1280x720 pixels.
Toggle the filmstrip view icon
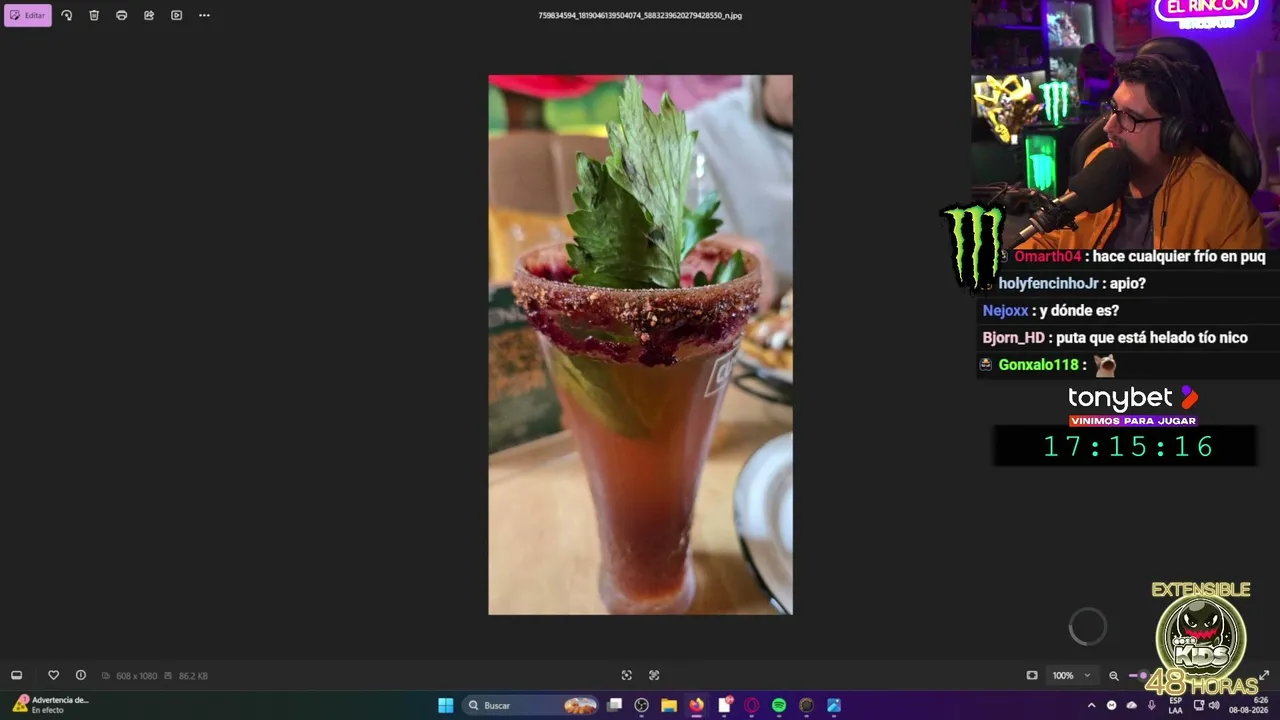16,675
